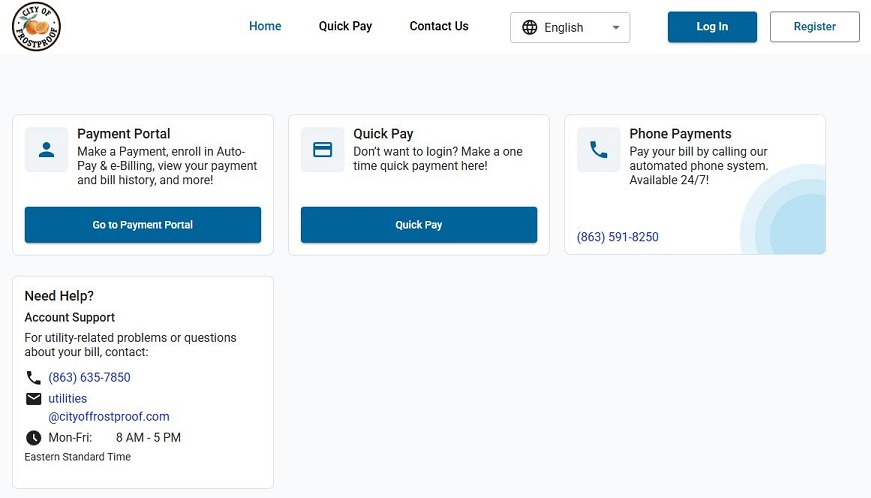
Task: Click the blue Quick Pay card button
Action: point(419,225)
